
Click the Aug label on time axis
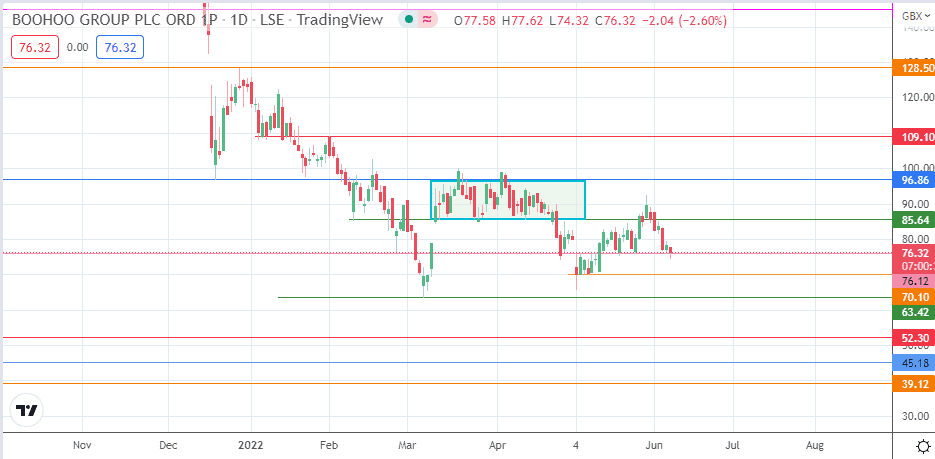click(x=815, y=445)
